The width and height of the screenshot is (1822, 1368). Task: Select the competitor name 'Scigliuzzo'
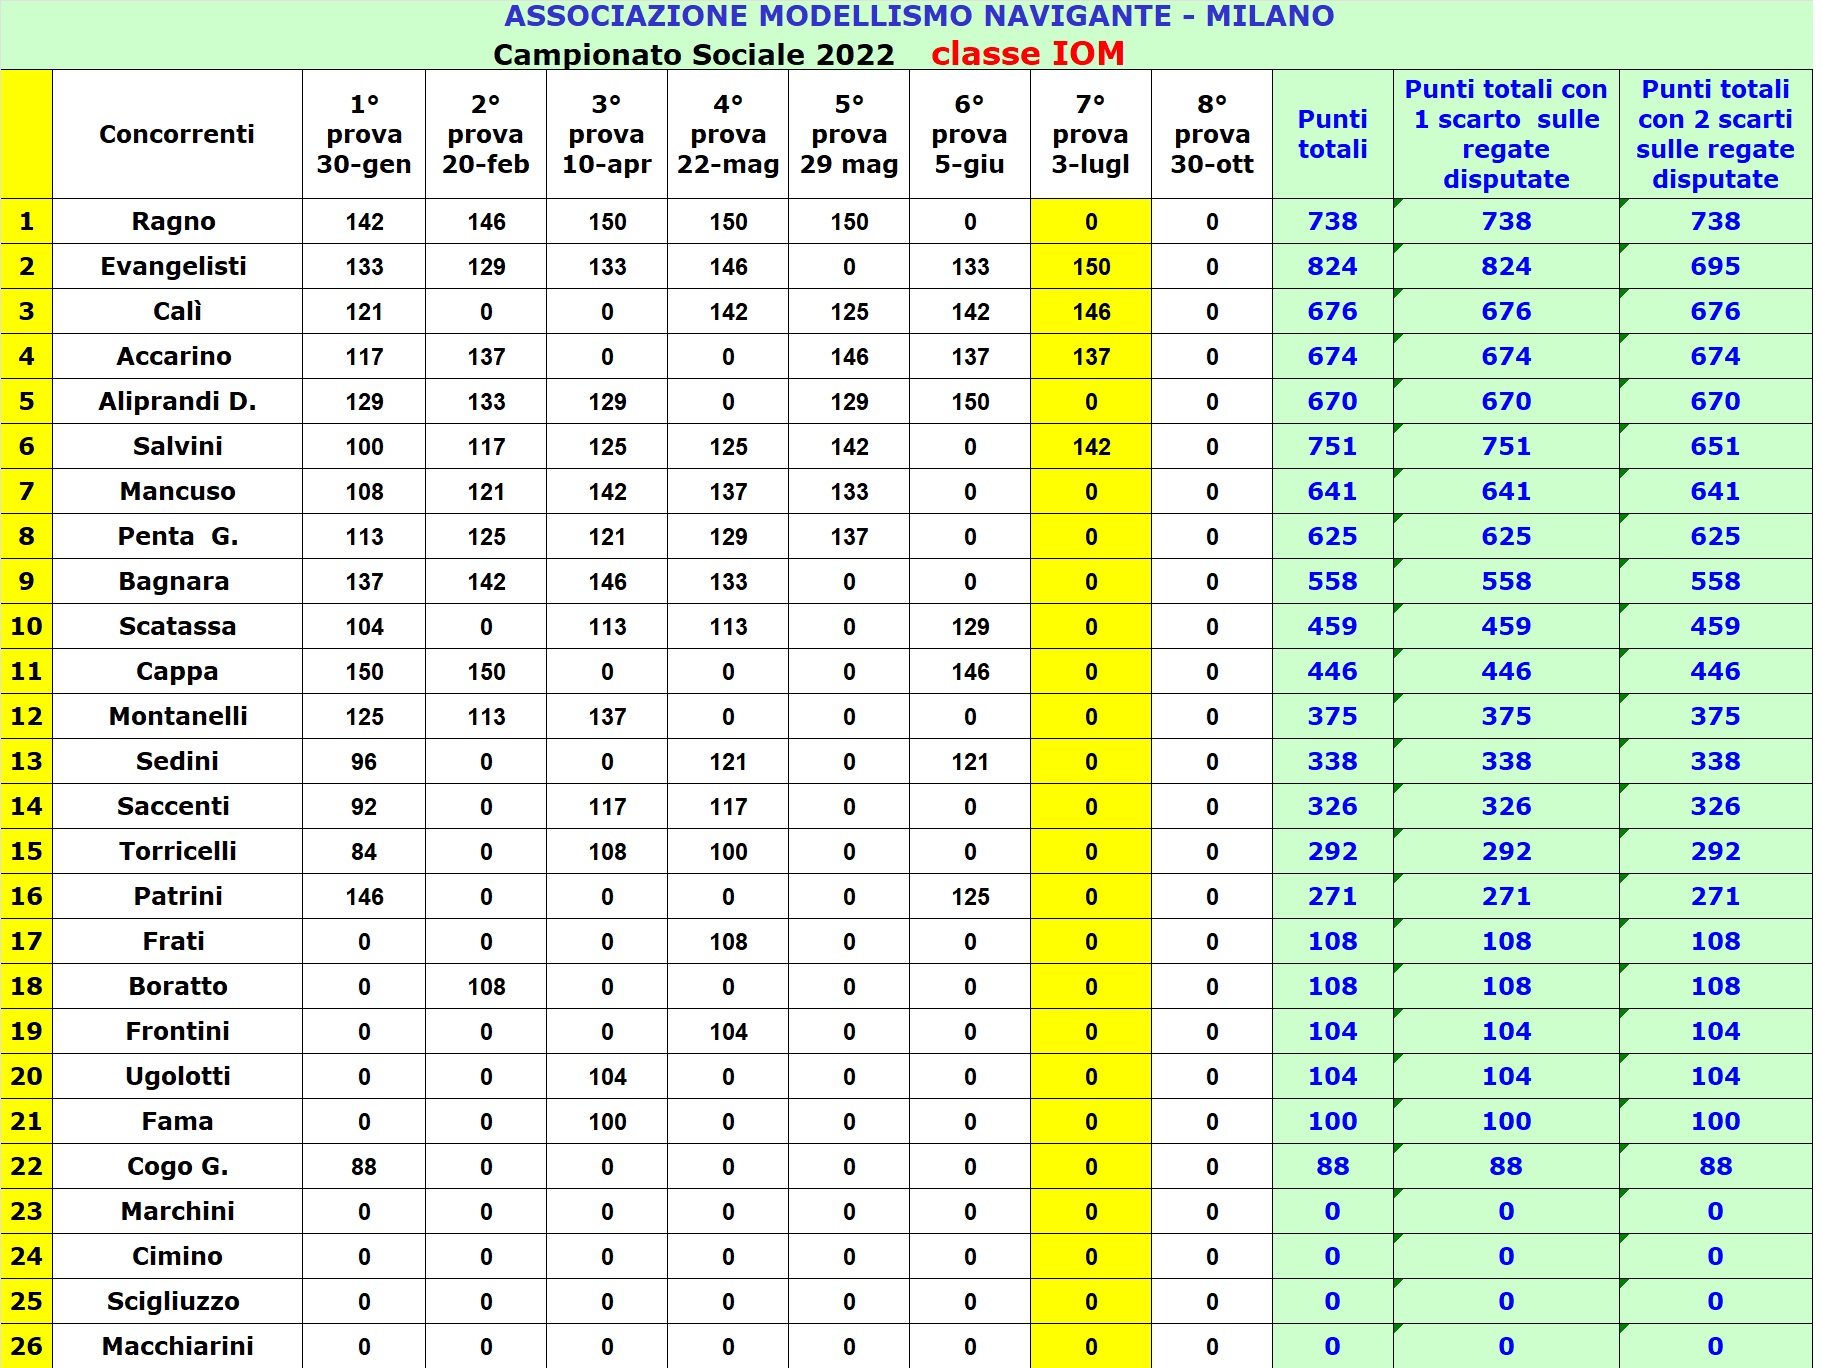tap(173, 1302)
